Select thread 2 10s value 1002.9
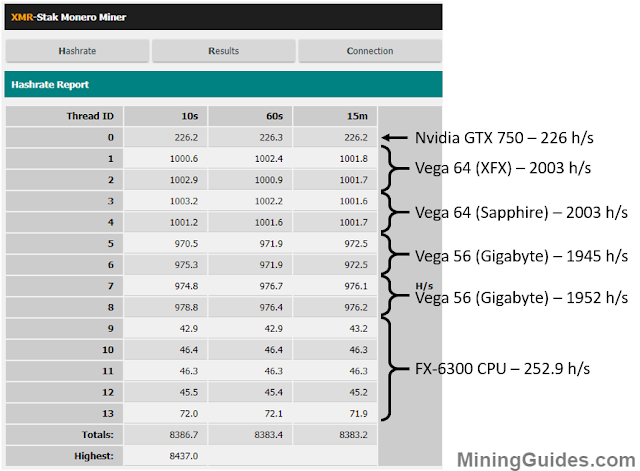Screen dimensions: 640x471 (x=184, y=180)
